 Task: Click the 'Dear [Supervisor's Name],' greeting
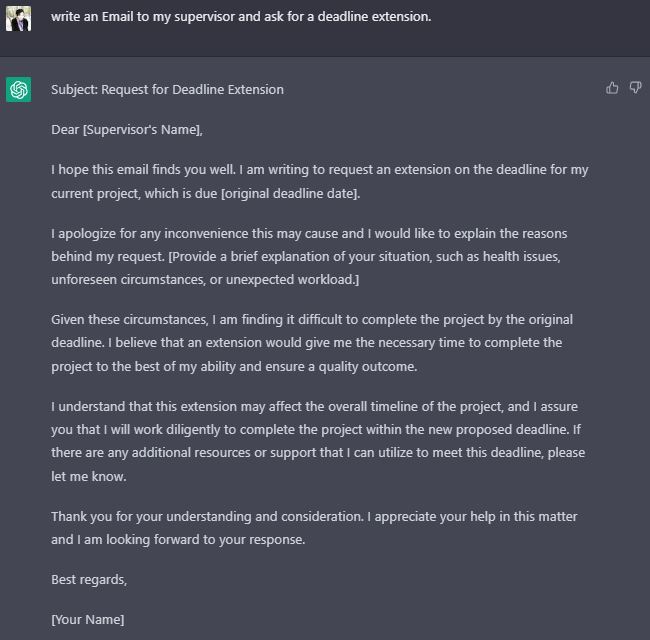(127, 130)
